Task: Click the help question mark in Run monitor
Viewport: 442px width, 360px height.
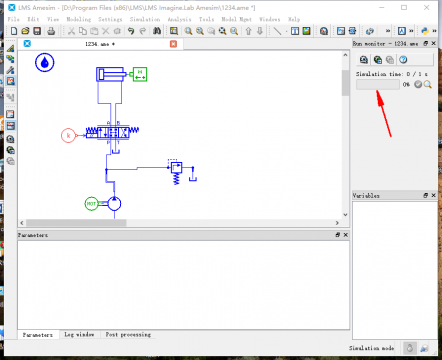Action: [x=403, y=60]
